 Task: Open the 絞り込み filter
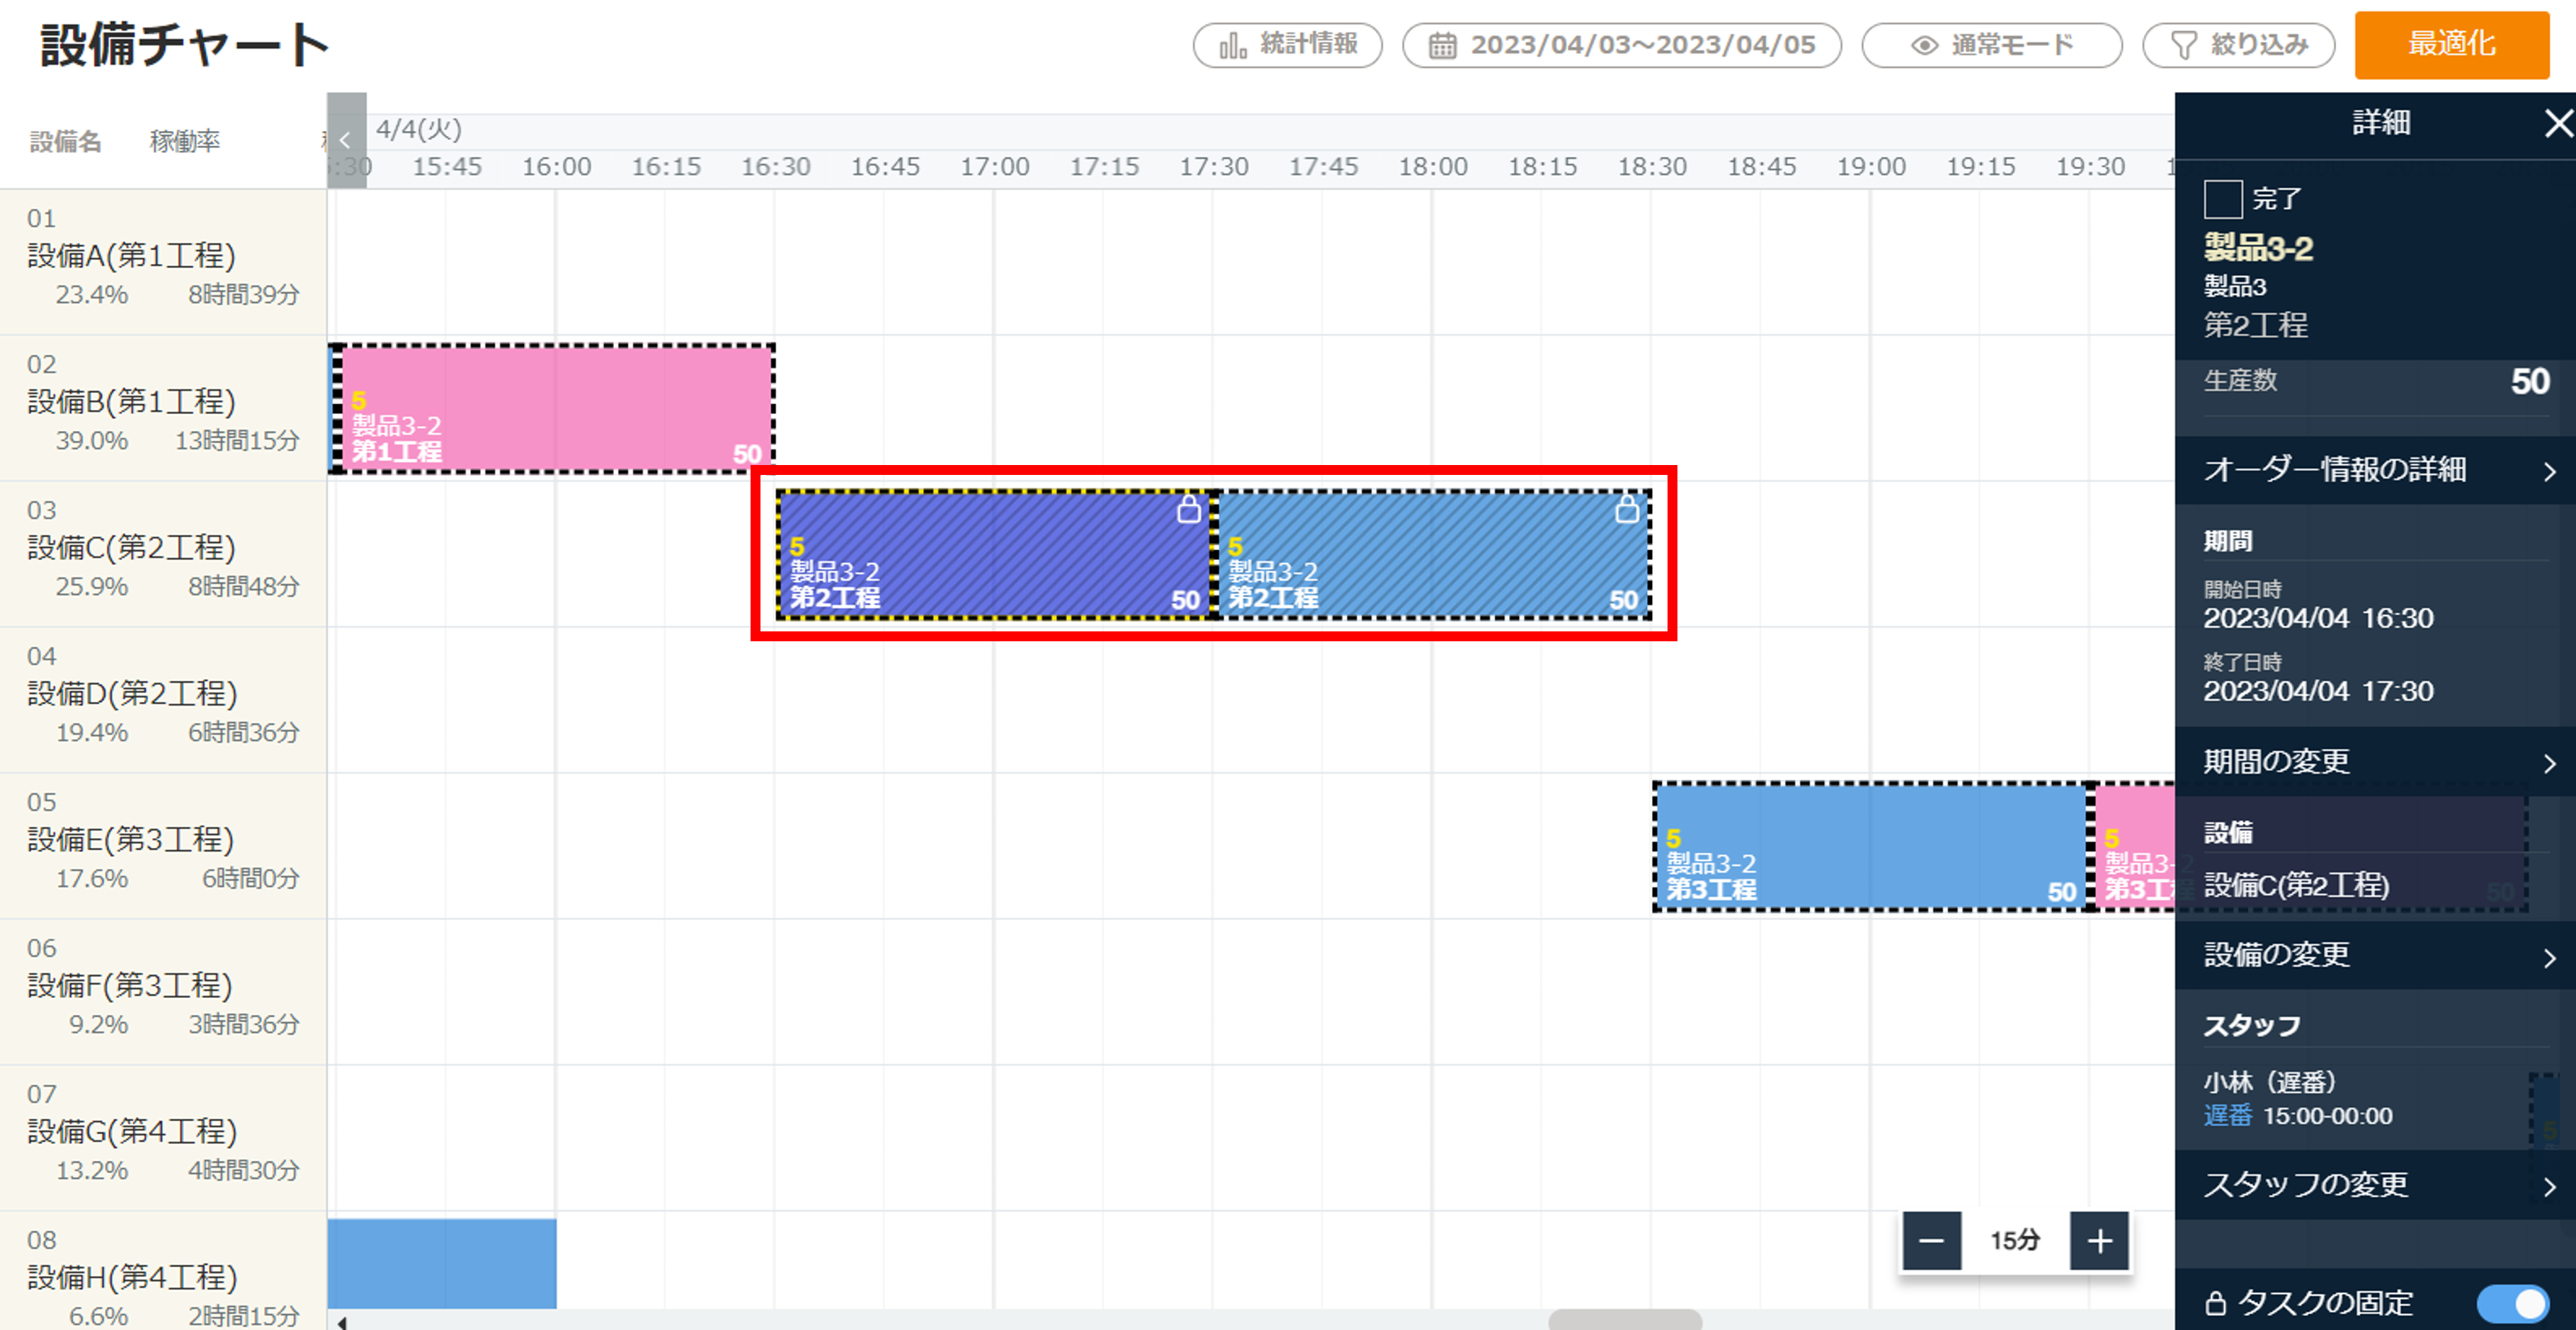[x=2238, y=45]
